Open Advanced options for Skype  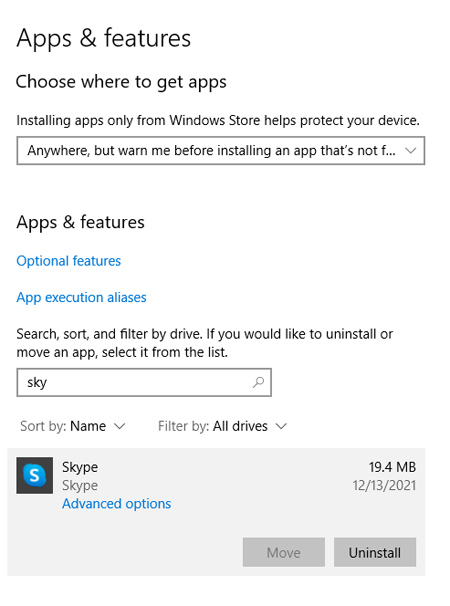click(x=116, y=504)
